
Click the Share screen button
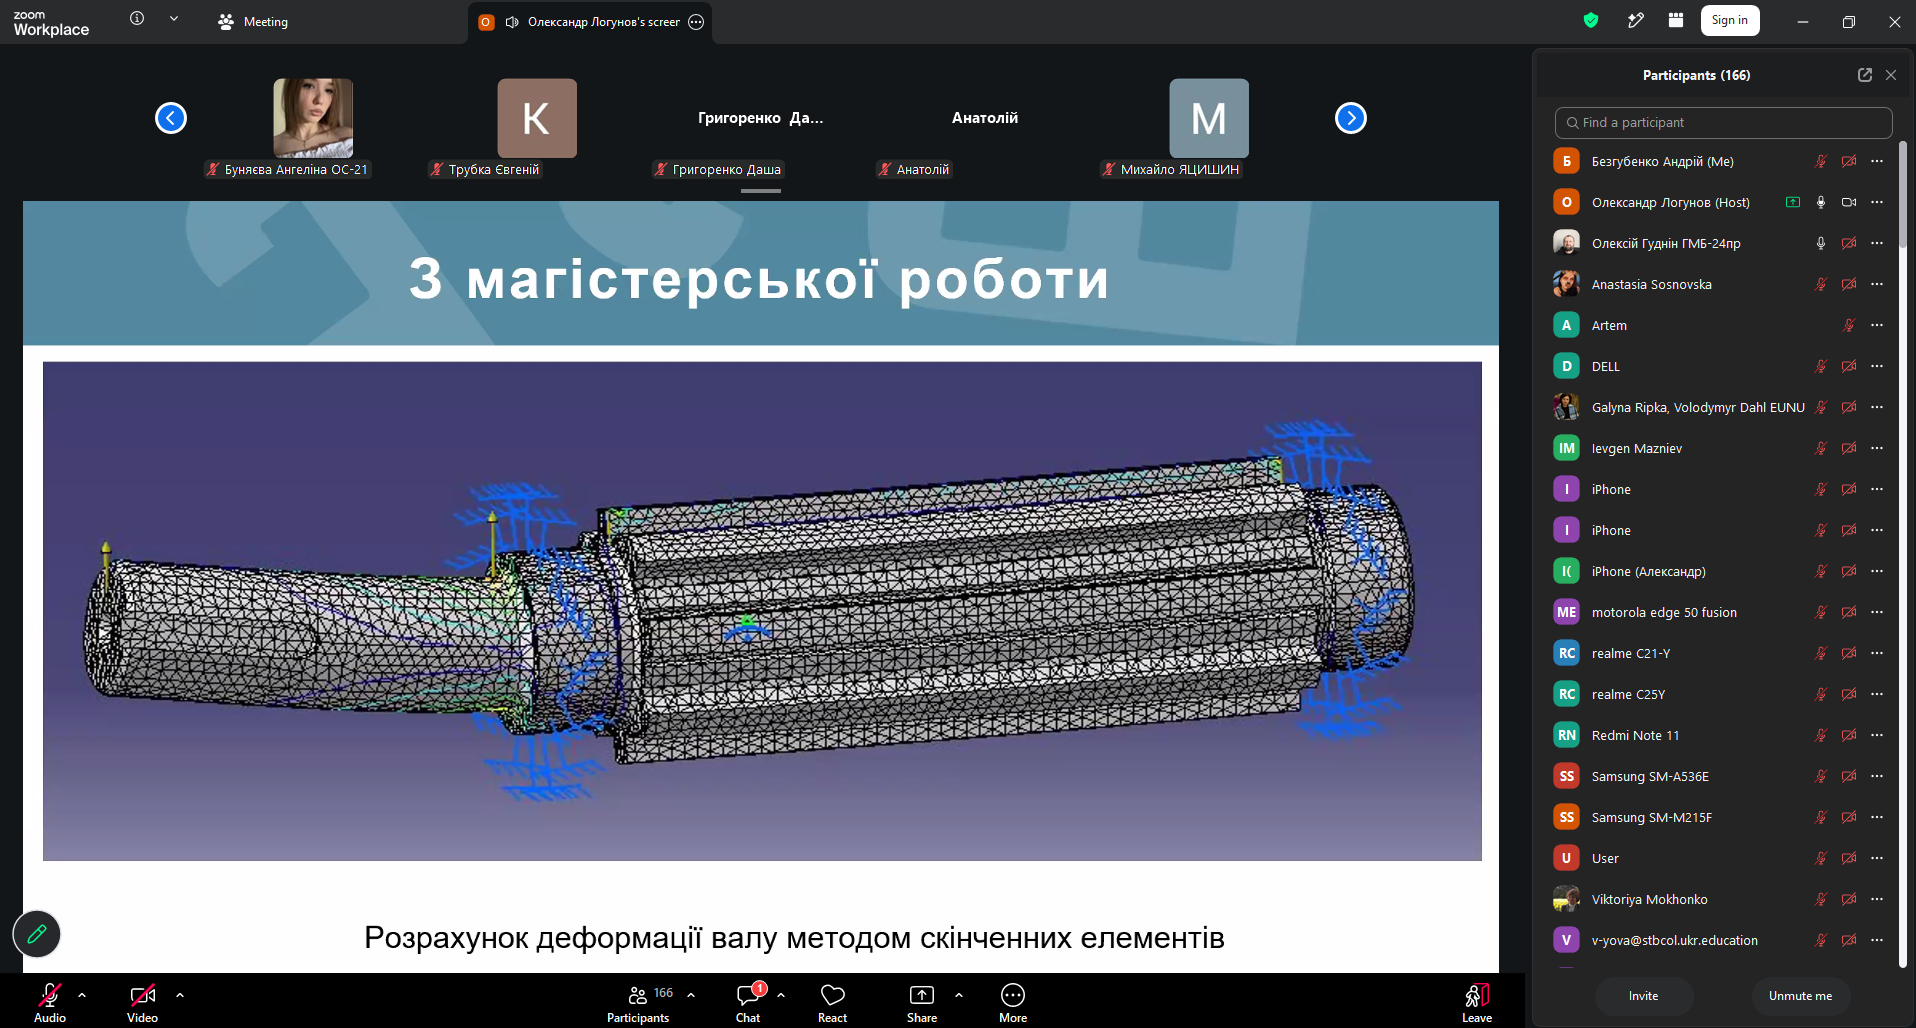922,1002
